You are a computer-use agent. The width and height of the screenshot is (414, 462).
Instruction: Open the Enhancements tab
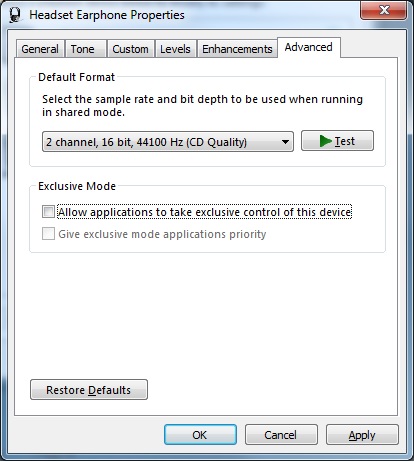tap(237, 49)
